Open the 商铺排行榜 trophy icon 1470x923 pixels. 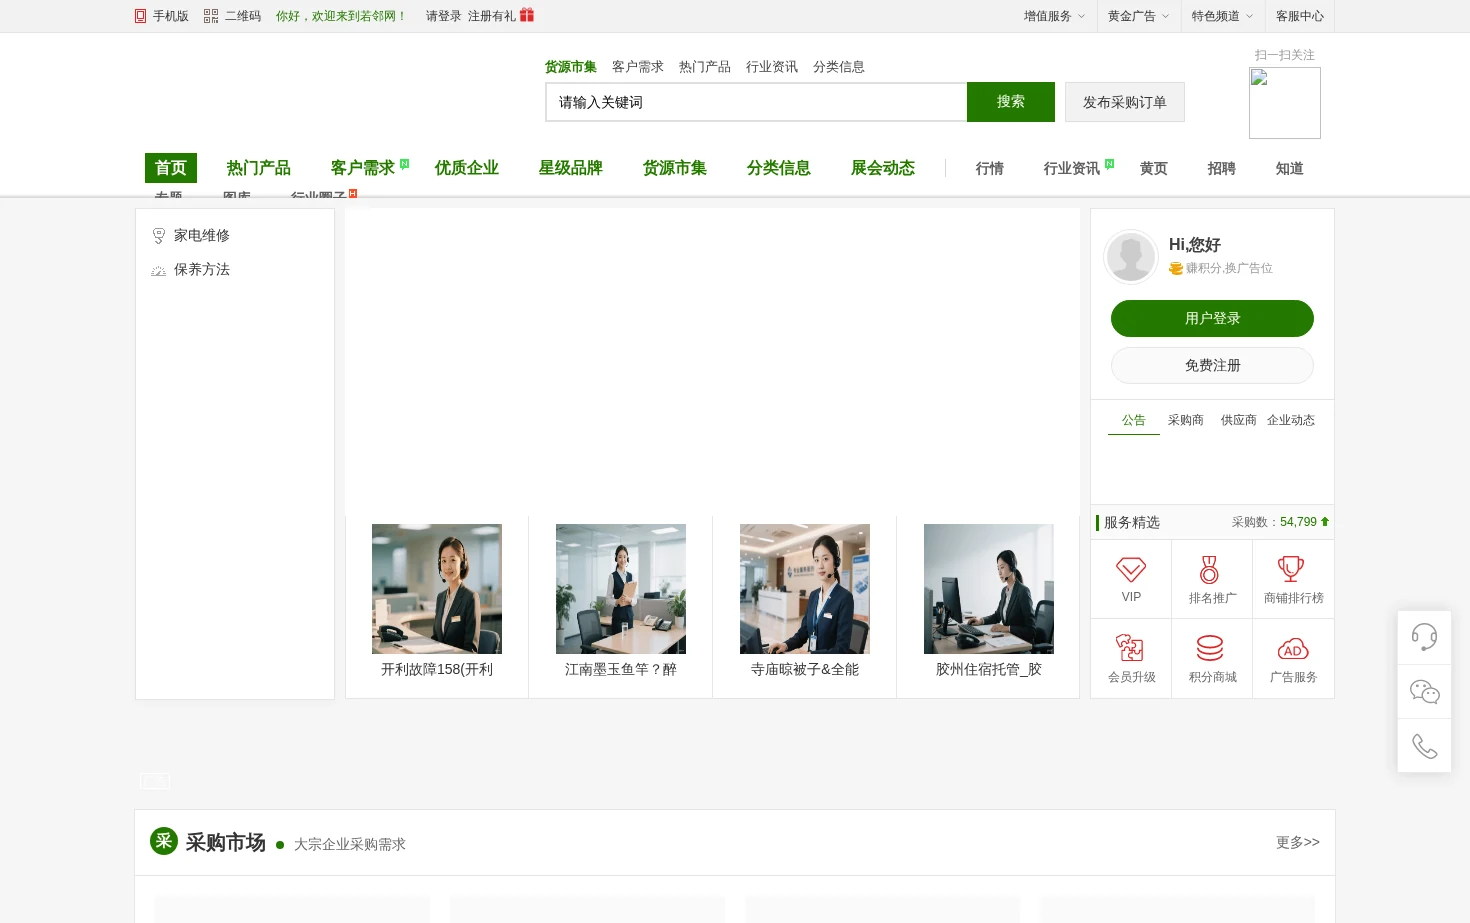pos(1291,570)
